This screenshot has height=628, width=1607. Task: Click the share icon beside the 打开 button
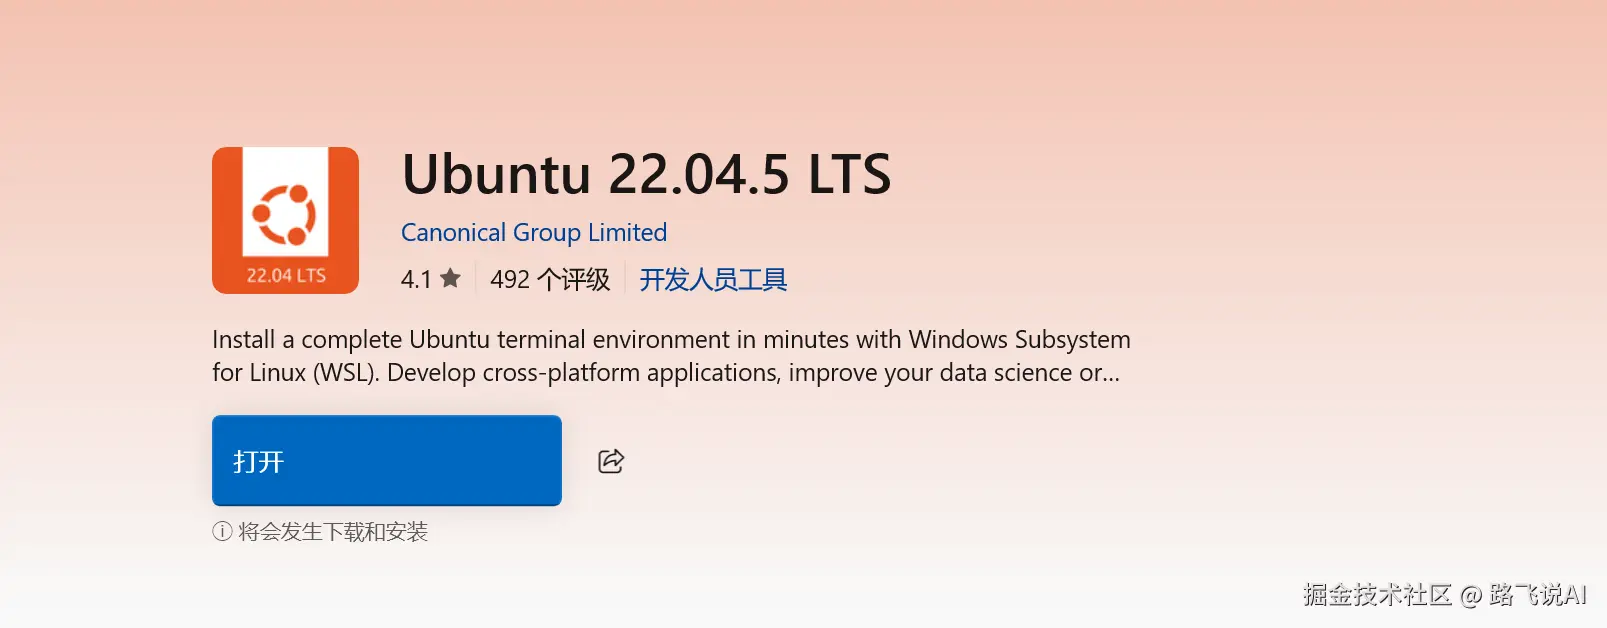(x=611, y=461)
